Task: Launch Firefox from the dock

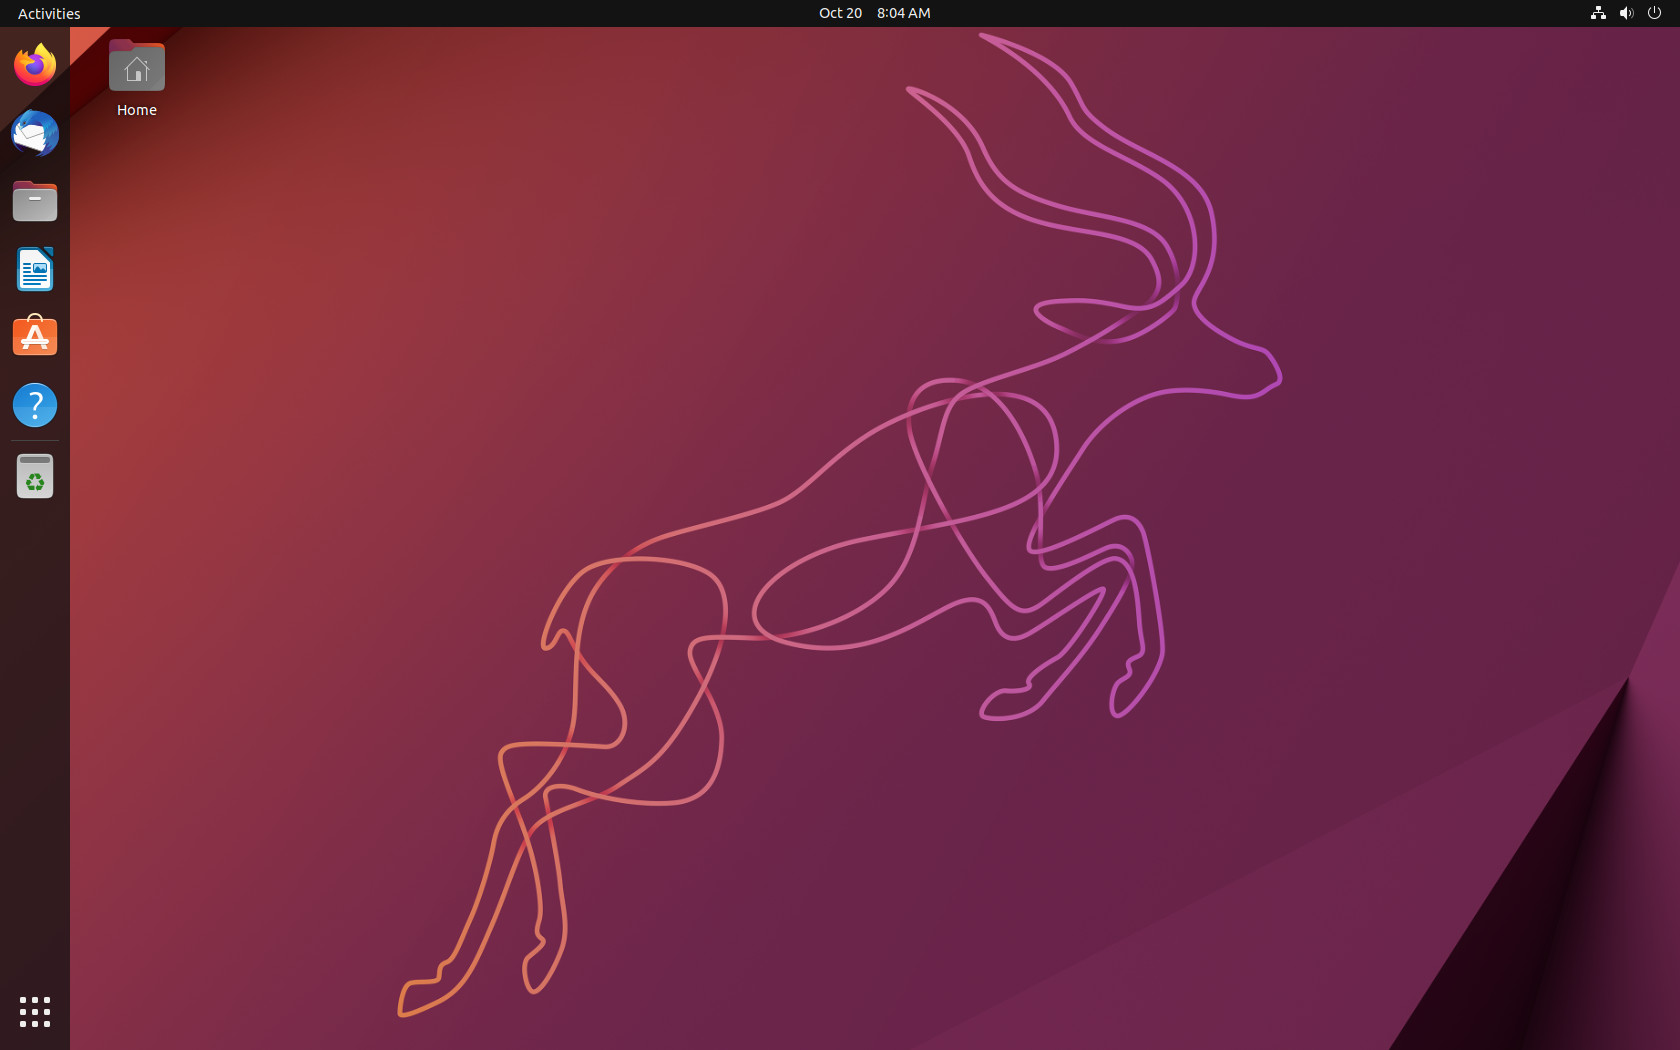Action: [35, 65]
